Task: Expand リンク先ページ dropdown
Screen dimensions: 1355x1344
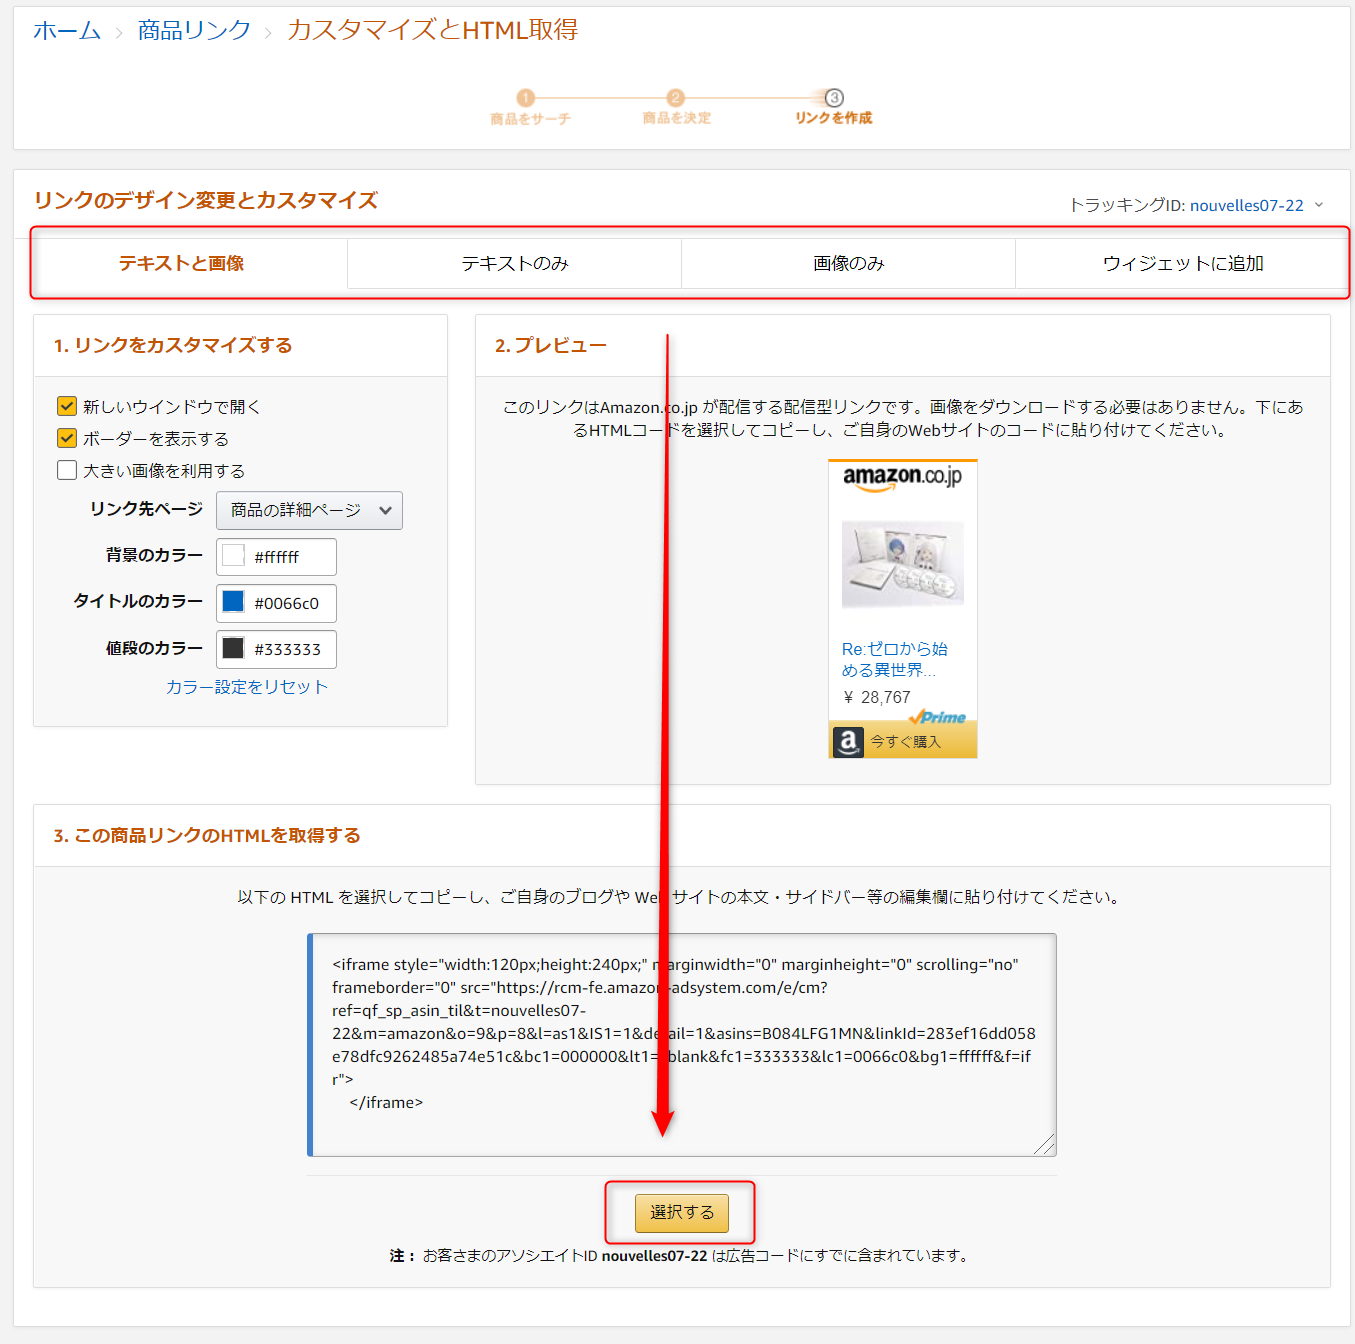Action: tap(309, 510)
